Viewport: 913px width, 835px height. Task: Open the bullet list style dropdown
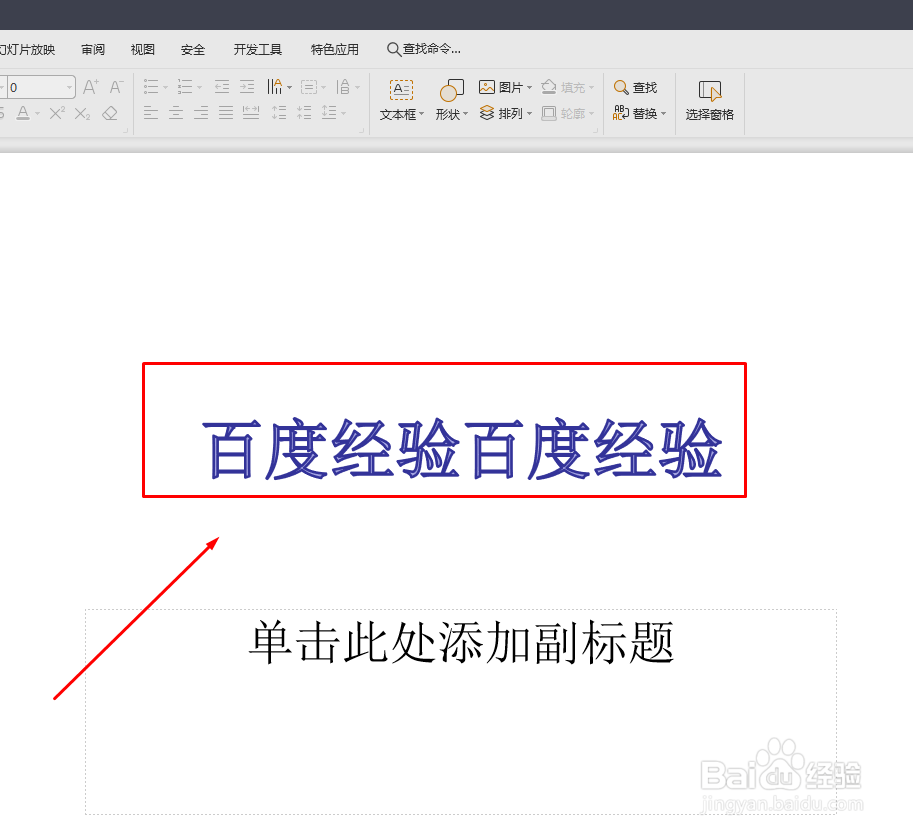[x=166, y=88]
